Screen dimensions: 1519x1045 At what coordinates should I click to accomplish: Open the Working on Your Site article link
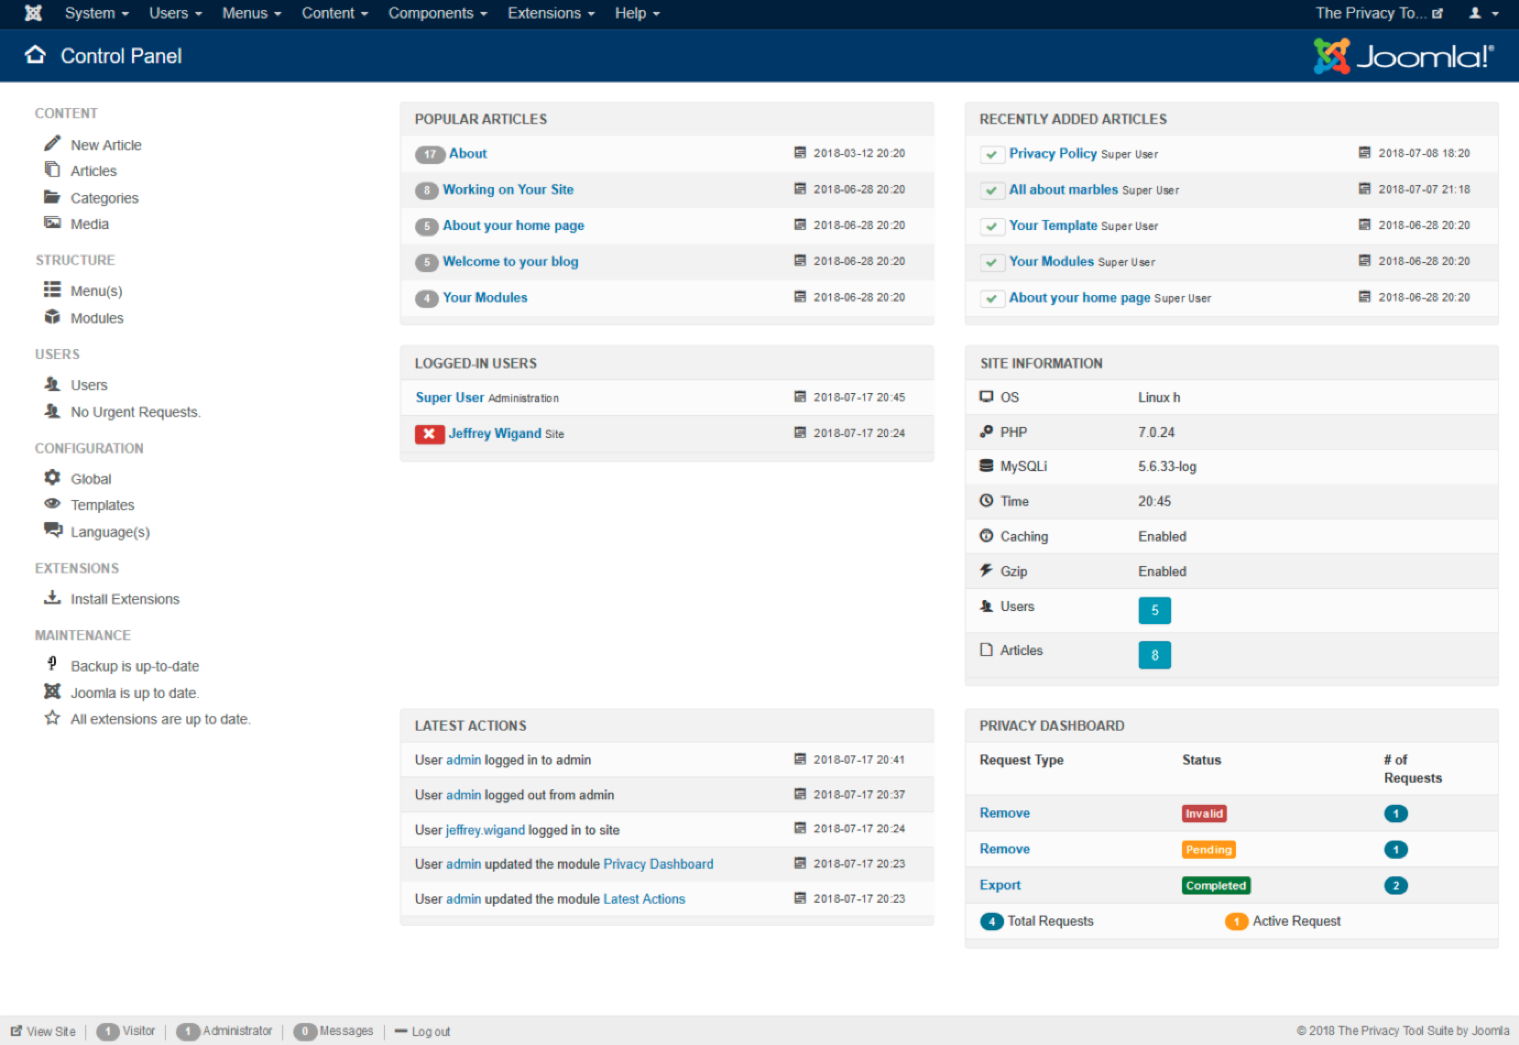point(508,189)
